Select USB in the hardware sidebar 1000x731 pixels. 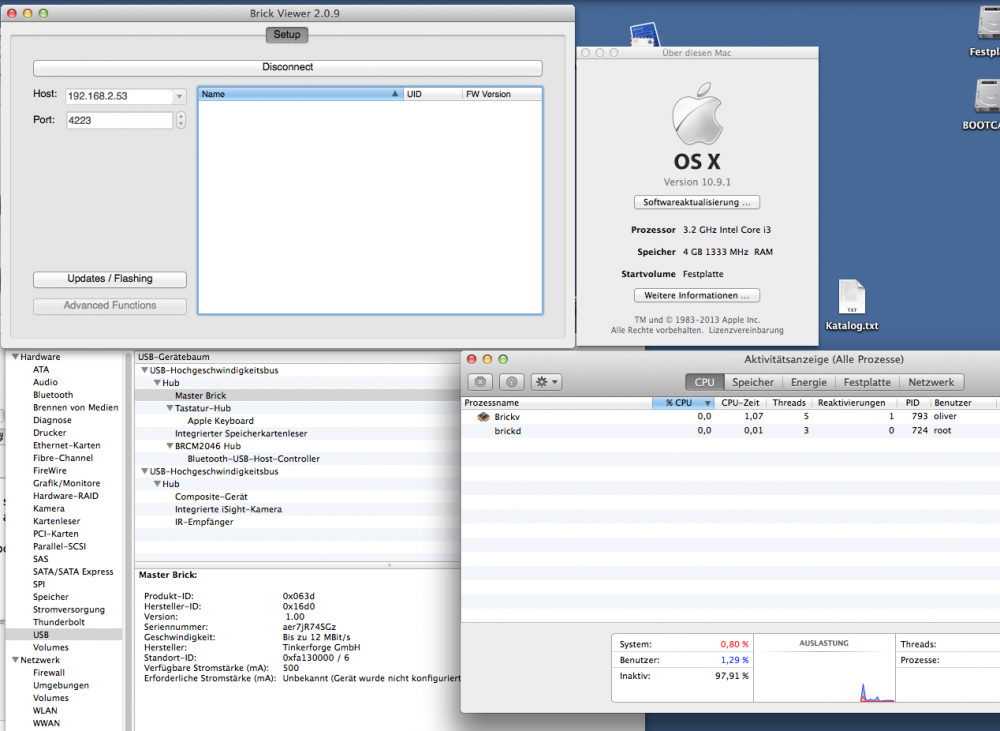click(40, 634)
